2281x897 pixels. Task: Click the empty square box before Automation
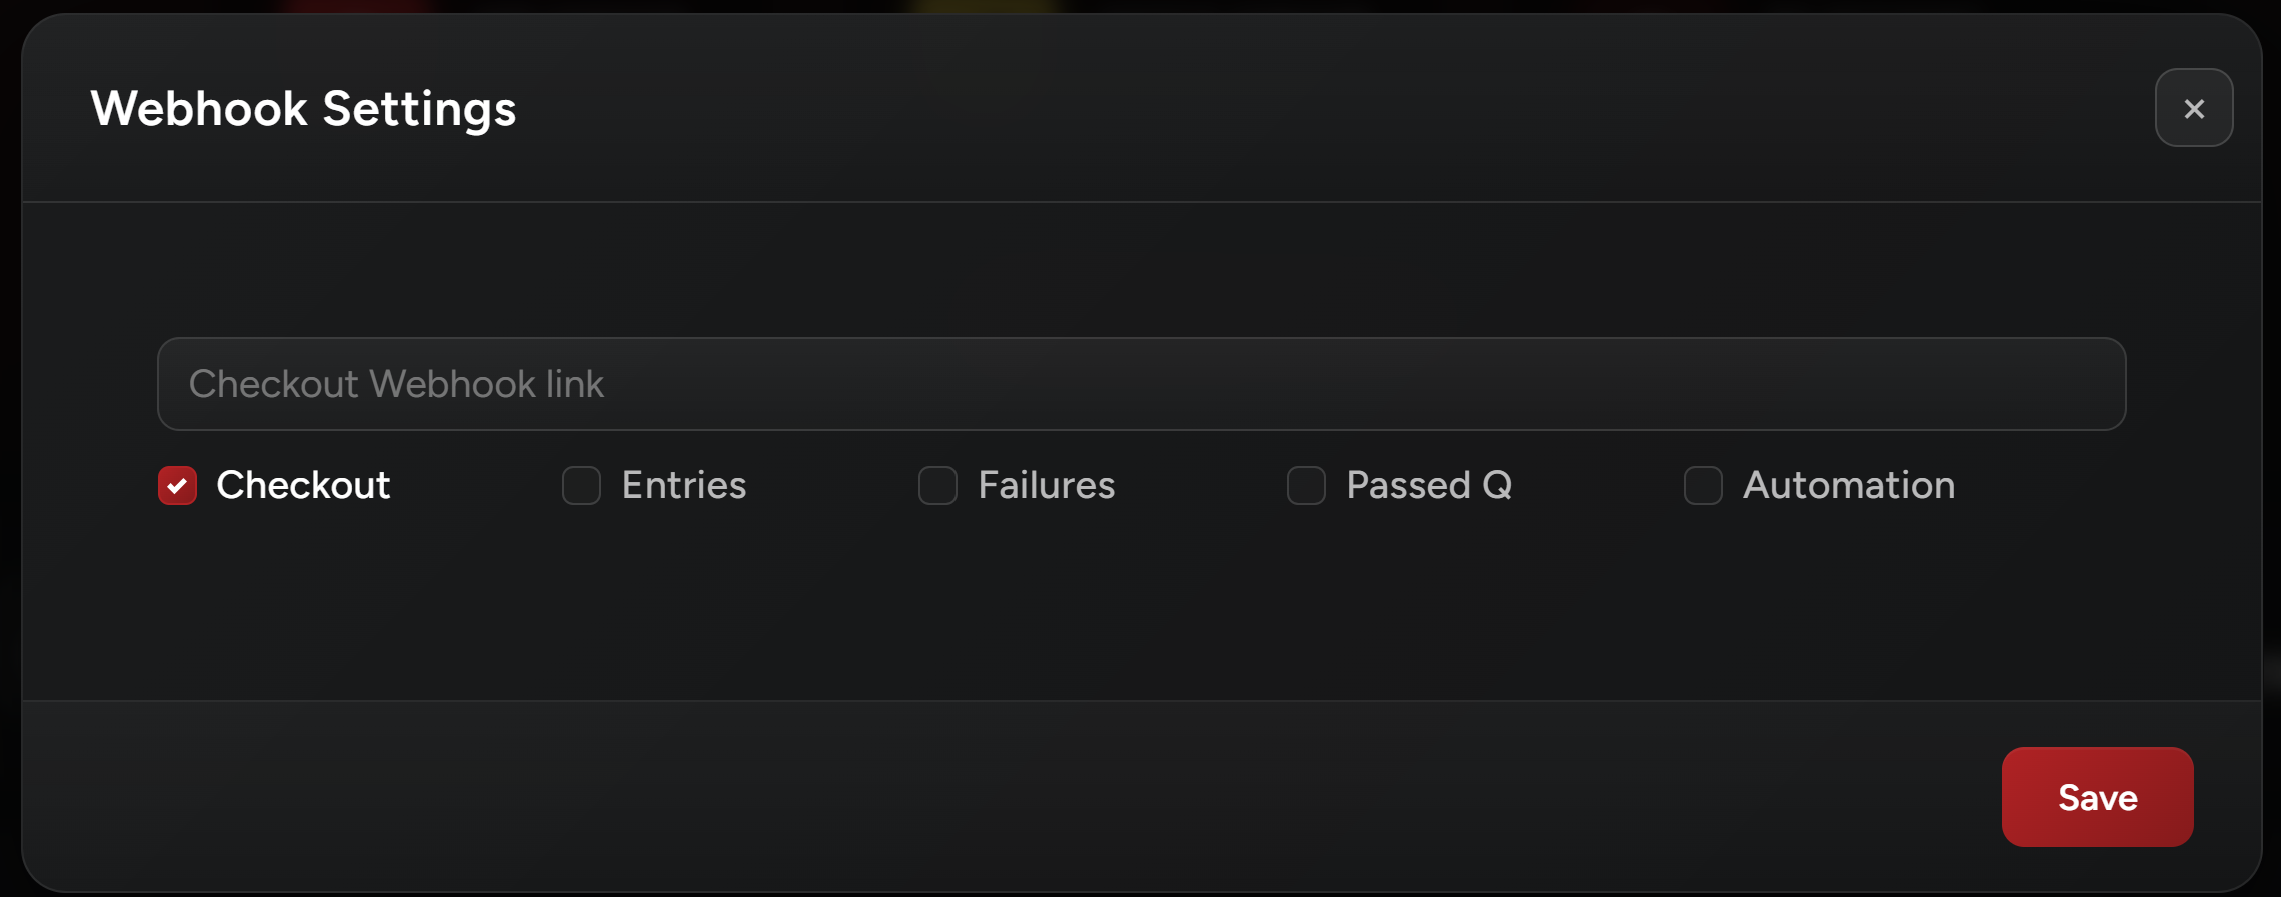click(x=1702, y=486)
